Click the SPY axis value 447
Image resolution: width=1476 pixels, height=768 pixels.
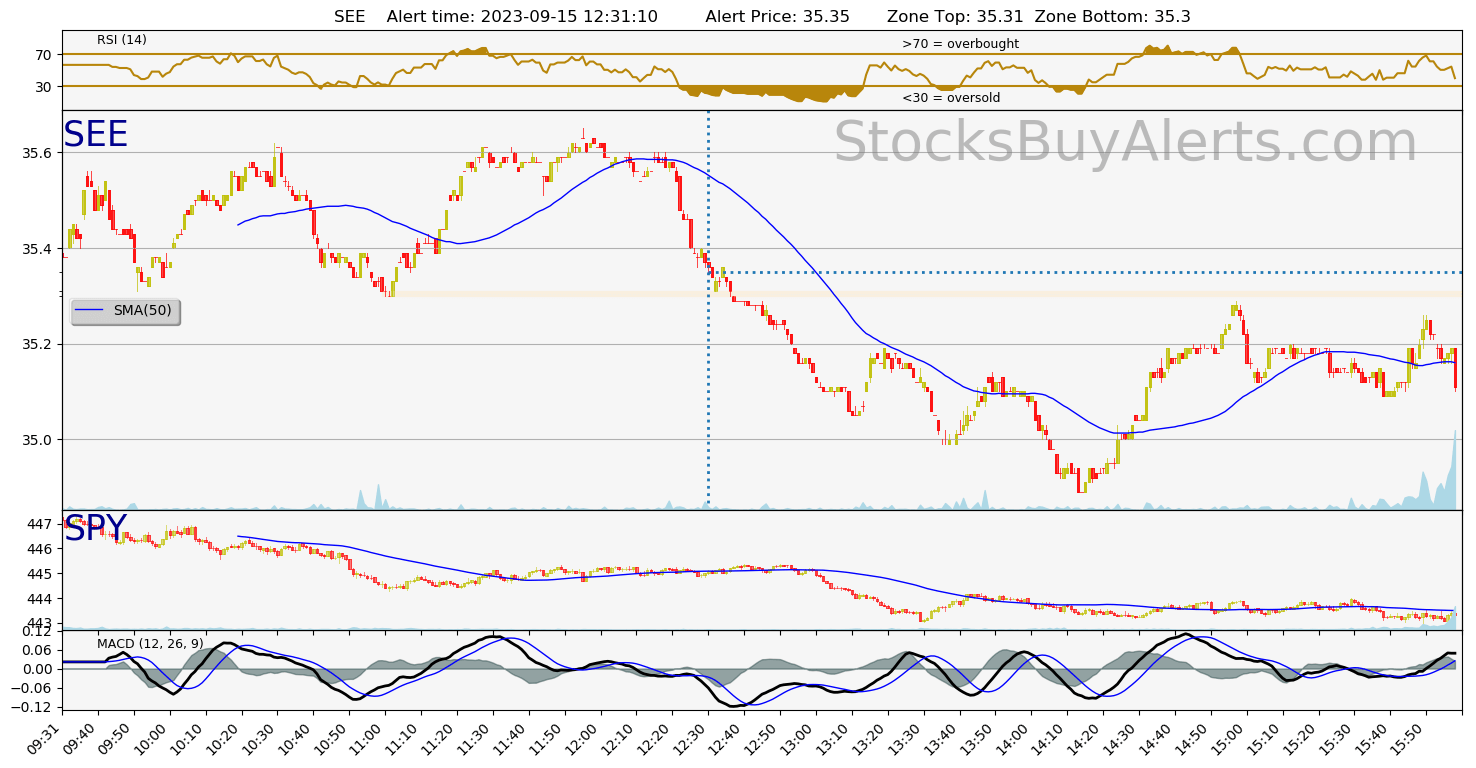41,524
